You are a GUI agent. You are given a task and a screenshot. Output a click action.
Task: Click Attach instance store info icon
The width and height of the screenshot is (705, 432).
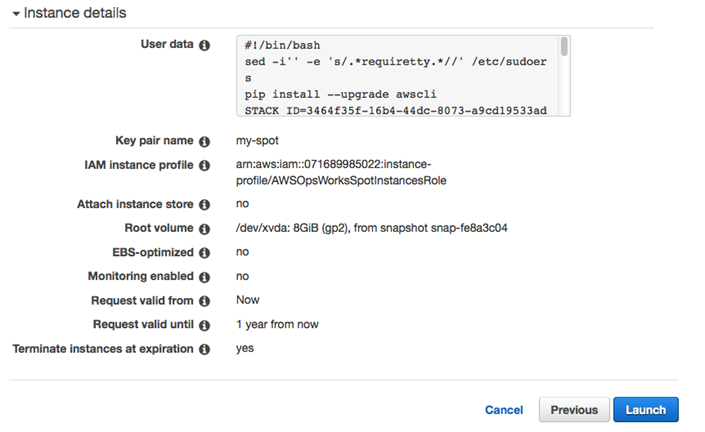(x=204, y=205)
